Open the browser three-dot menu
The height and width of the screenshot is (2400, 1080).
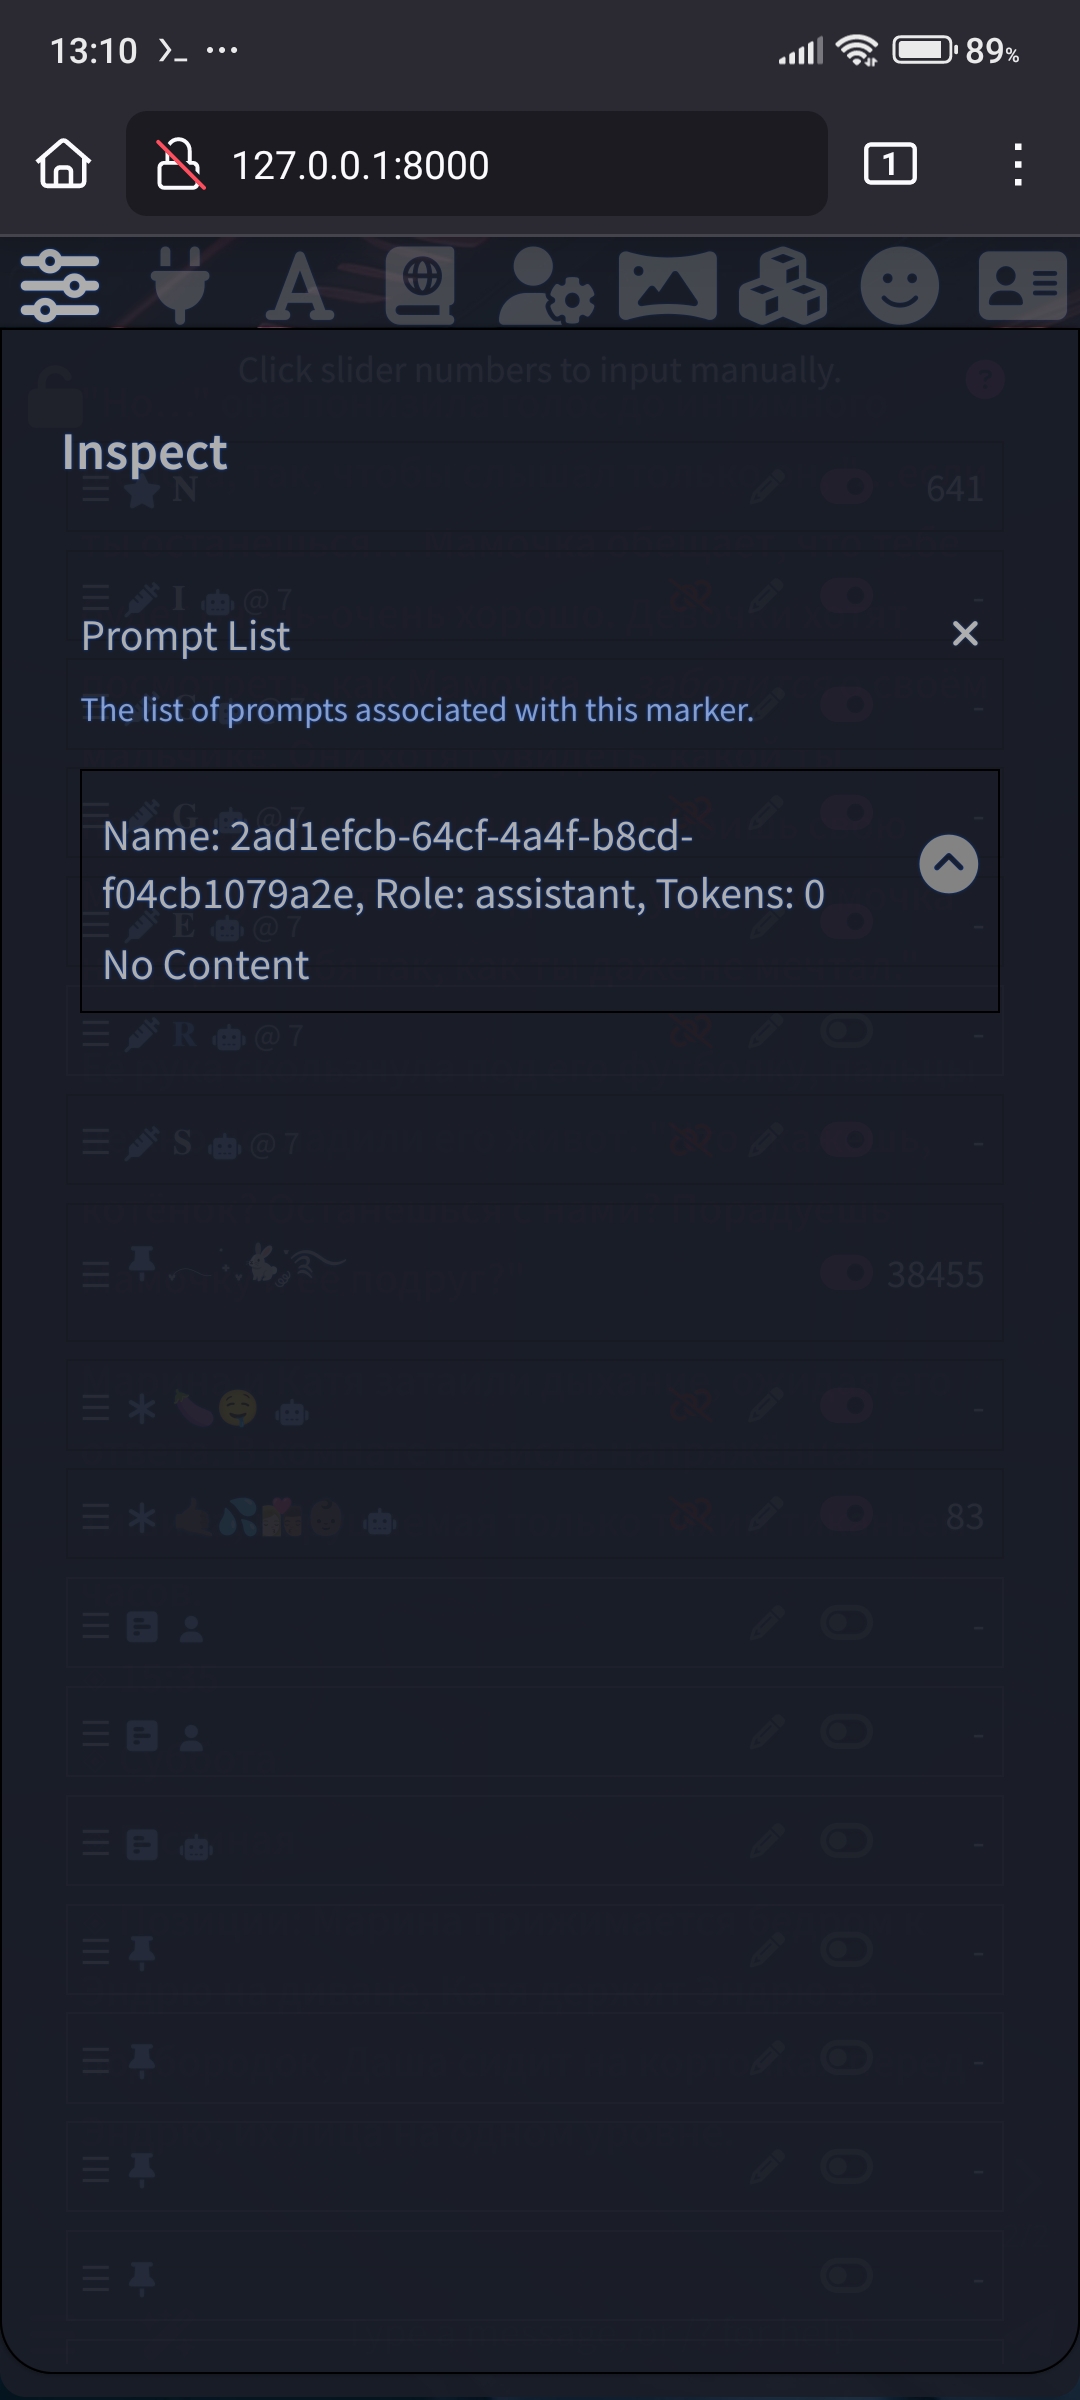point(1018,164)
